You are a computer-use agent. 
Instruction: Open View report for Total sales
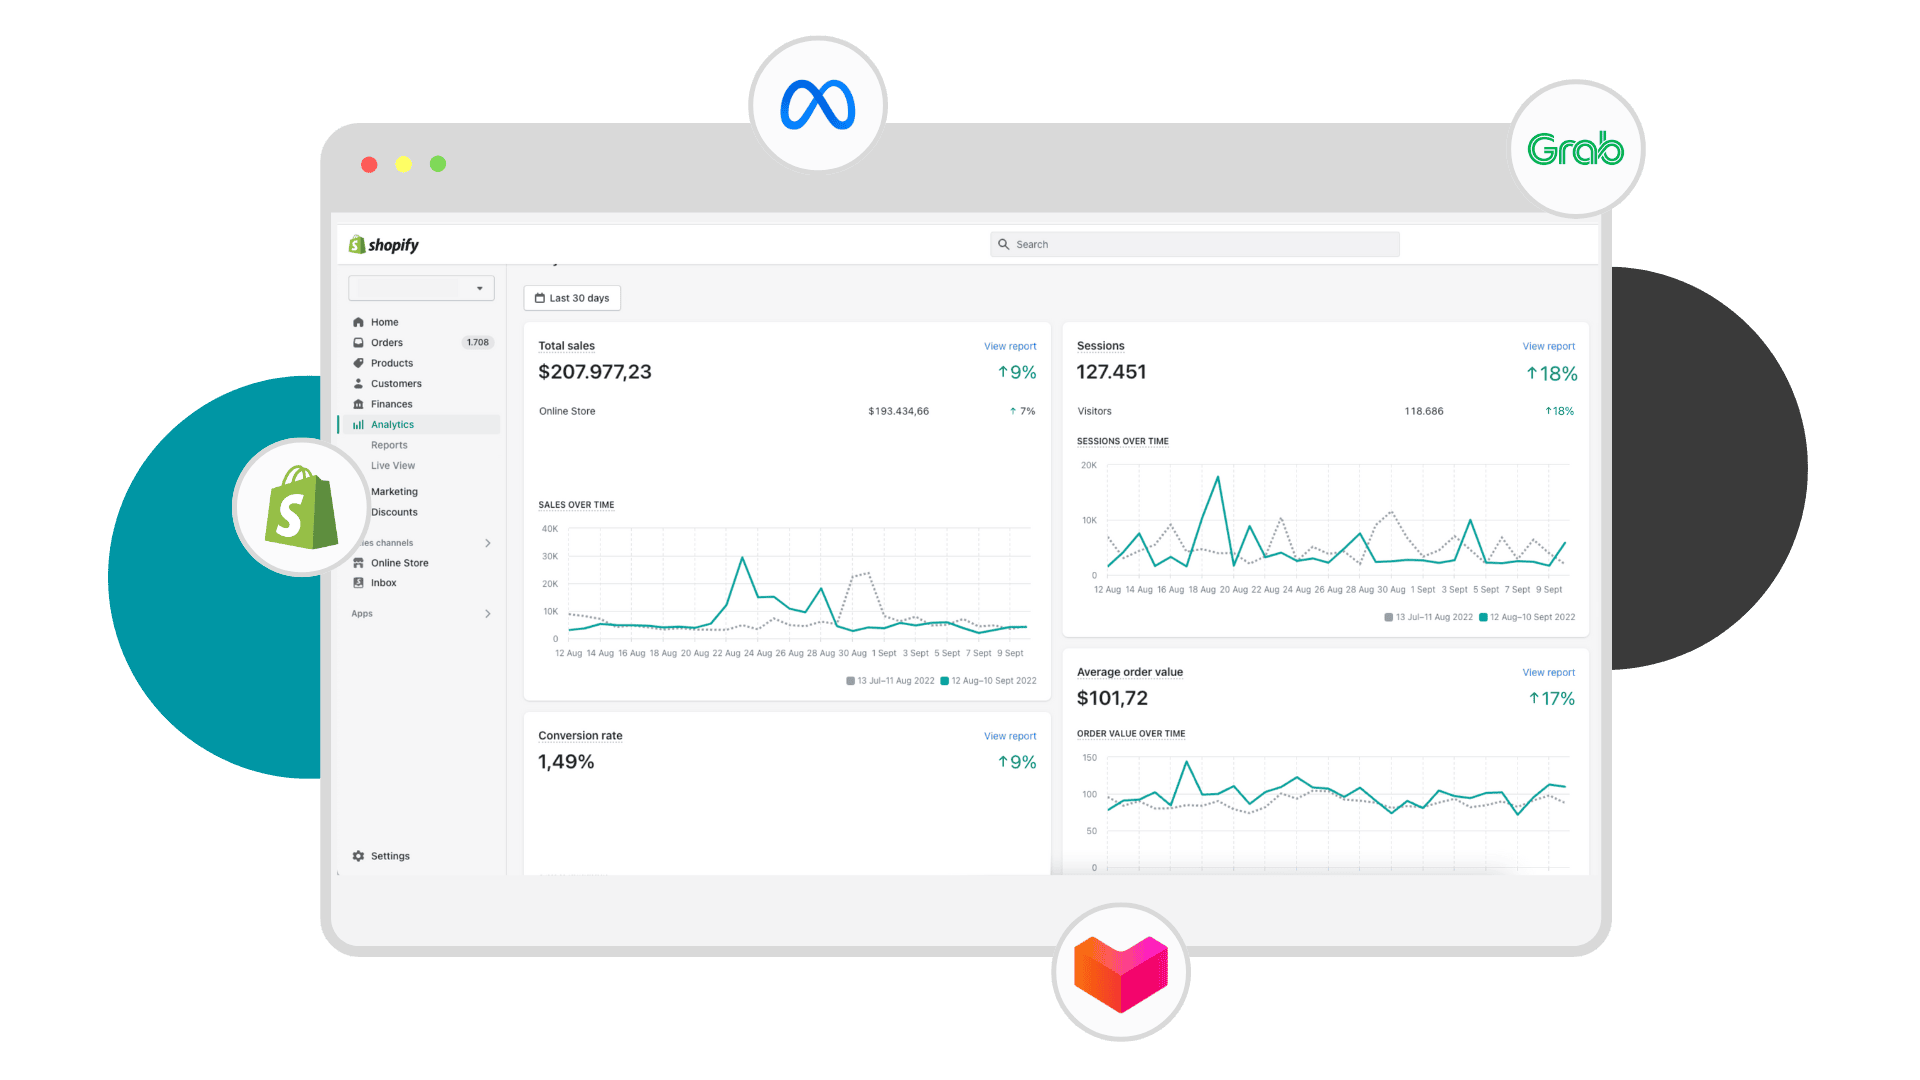pos(1010,346)
